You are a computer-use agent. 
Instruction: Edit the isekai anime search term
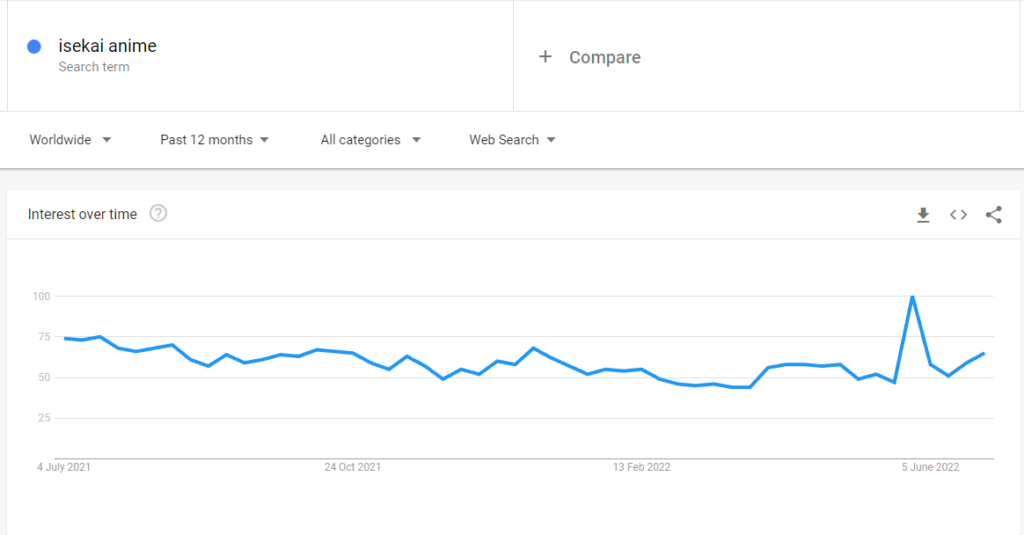click(108, 46)
